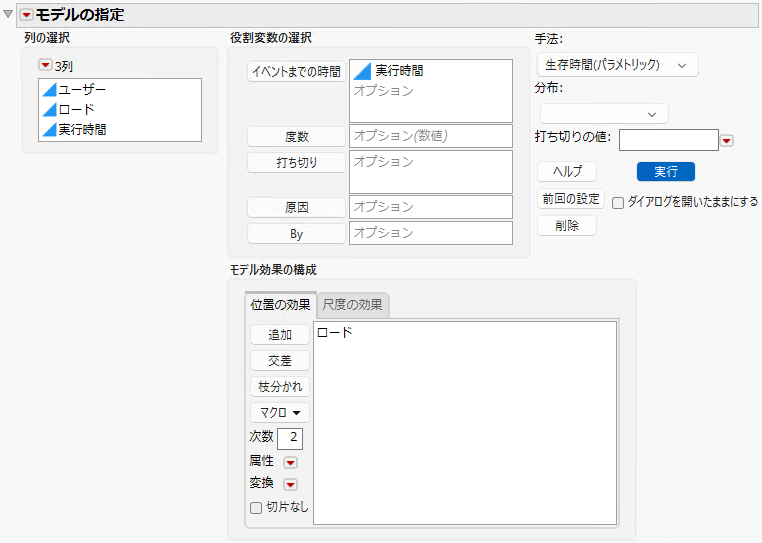This screenshot has height=543, width=762.
Task: Click the By role button
Action: [296, 234]
